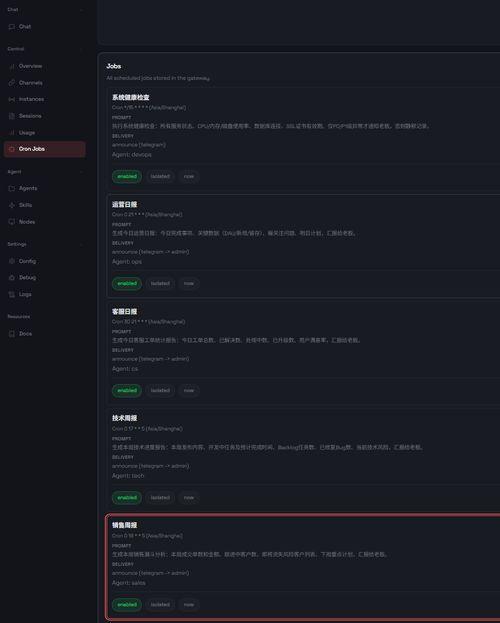Go to the Cron Jobs menu item

tap(45, 149)
